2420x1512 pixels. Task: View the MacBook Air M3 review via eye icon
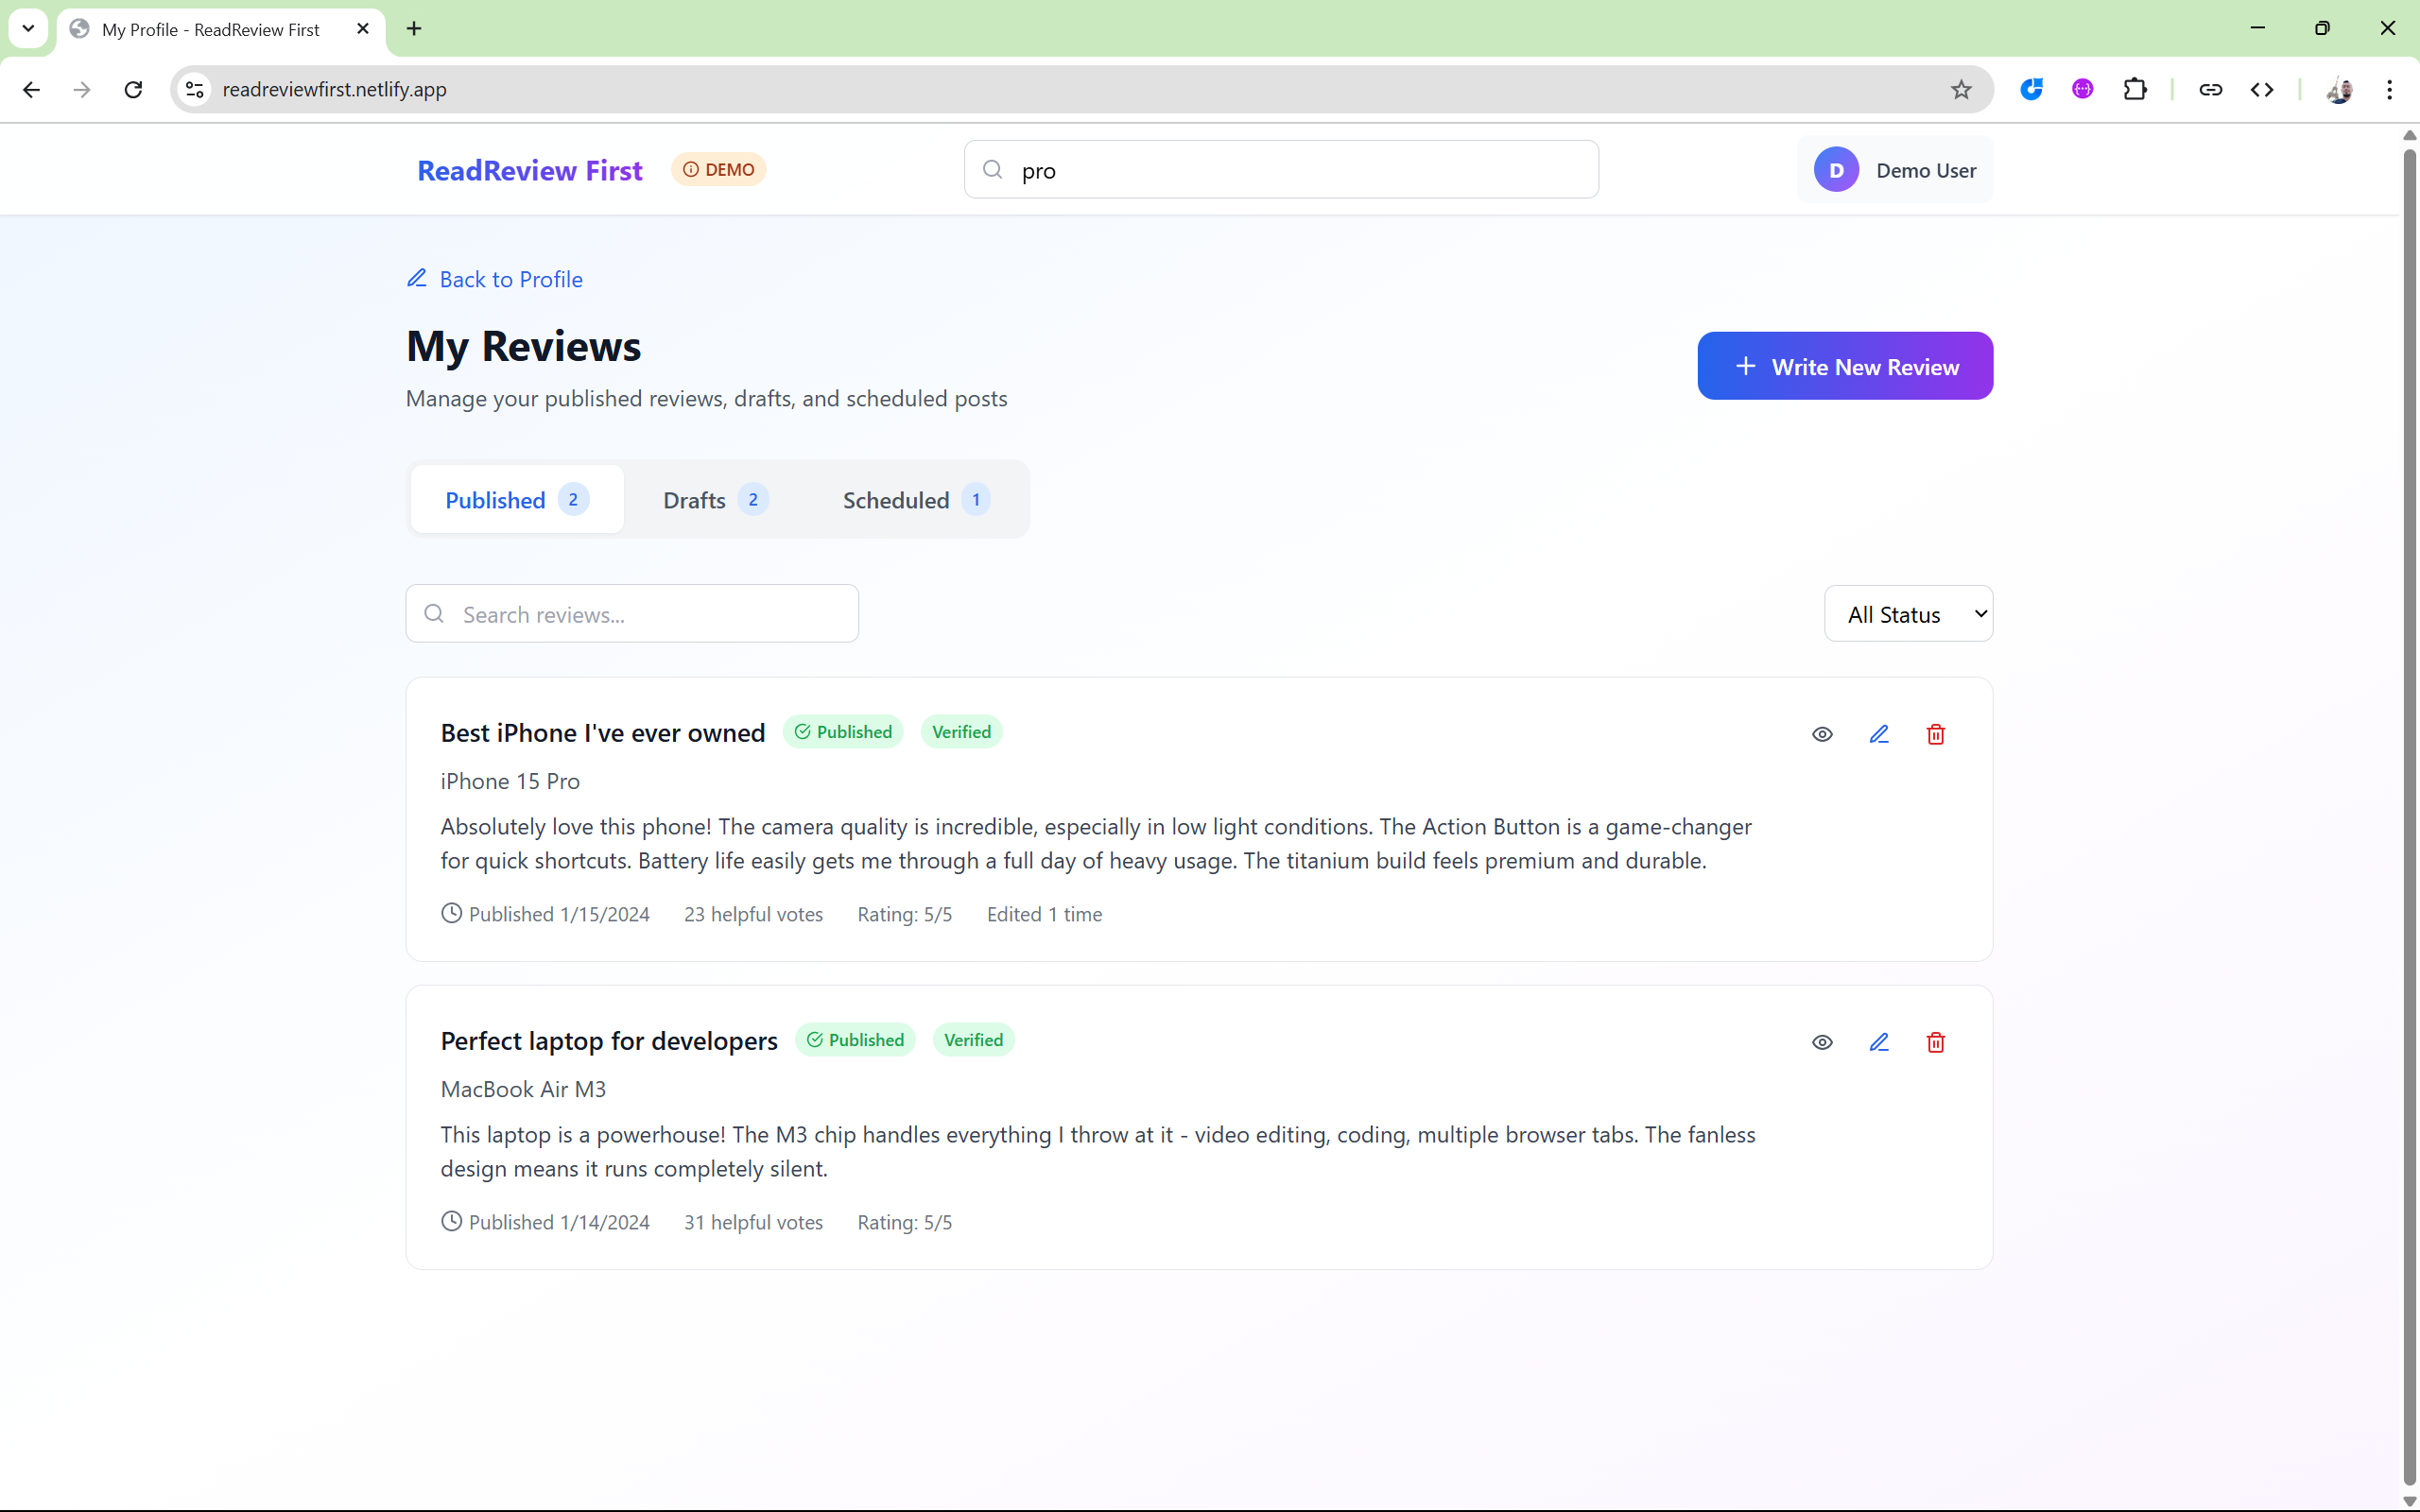(x=1822, y=1042)
